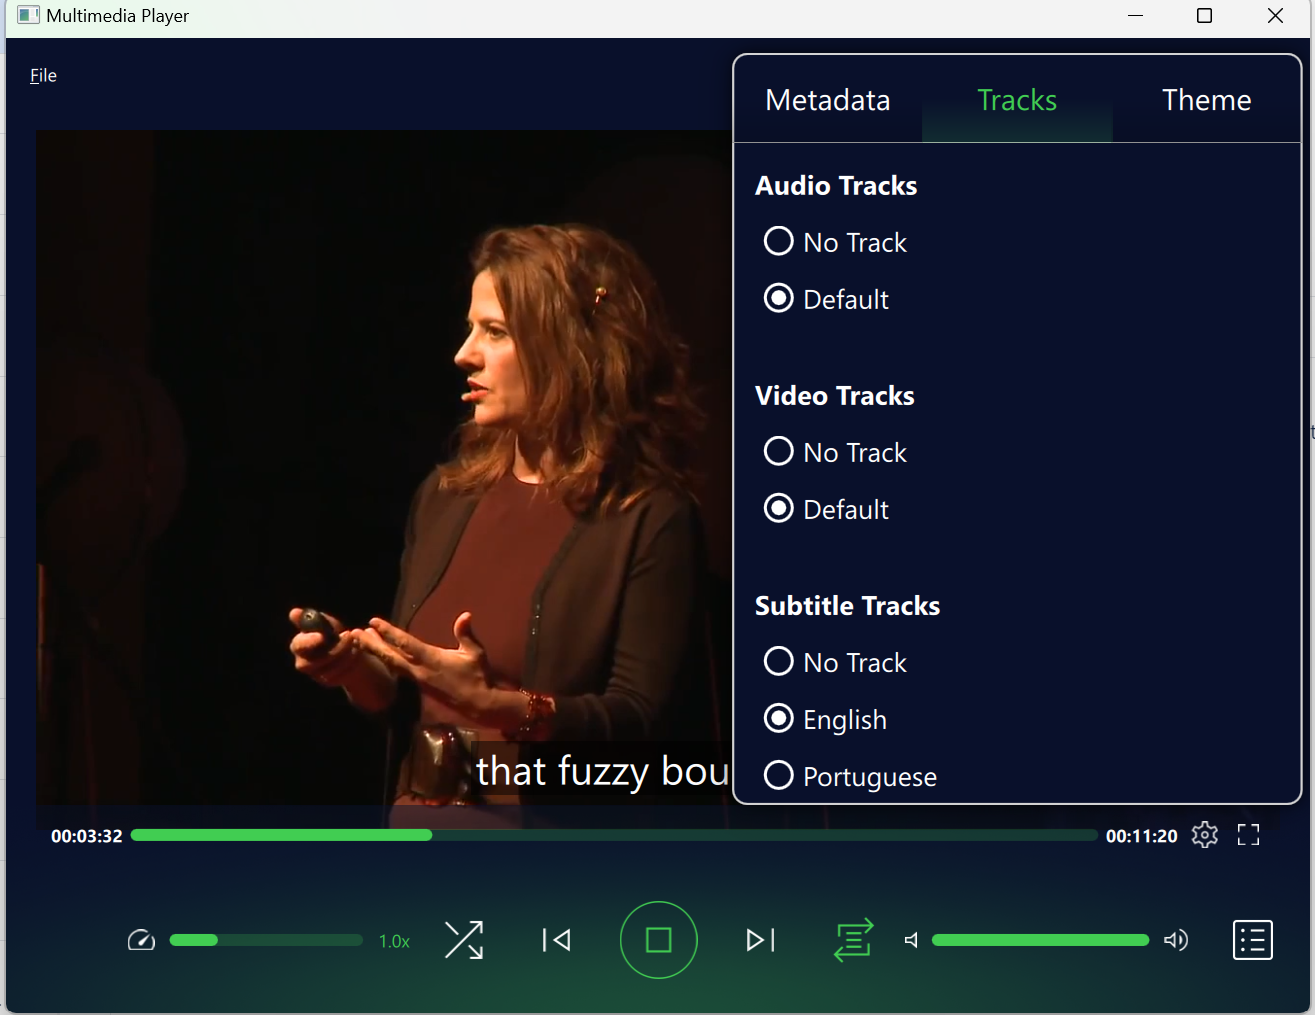Click the shuffle playback icon
This screenshot has width=1315, height=1015.
463,940
